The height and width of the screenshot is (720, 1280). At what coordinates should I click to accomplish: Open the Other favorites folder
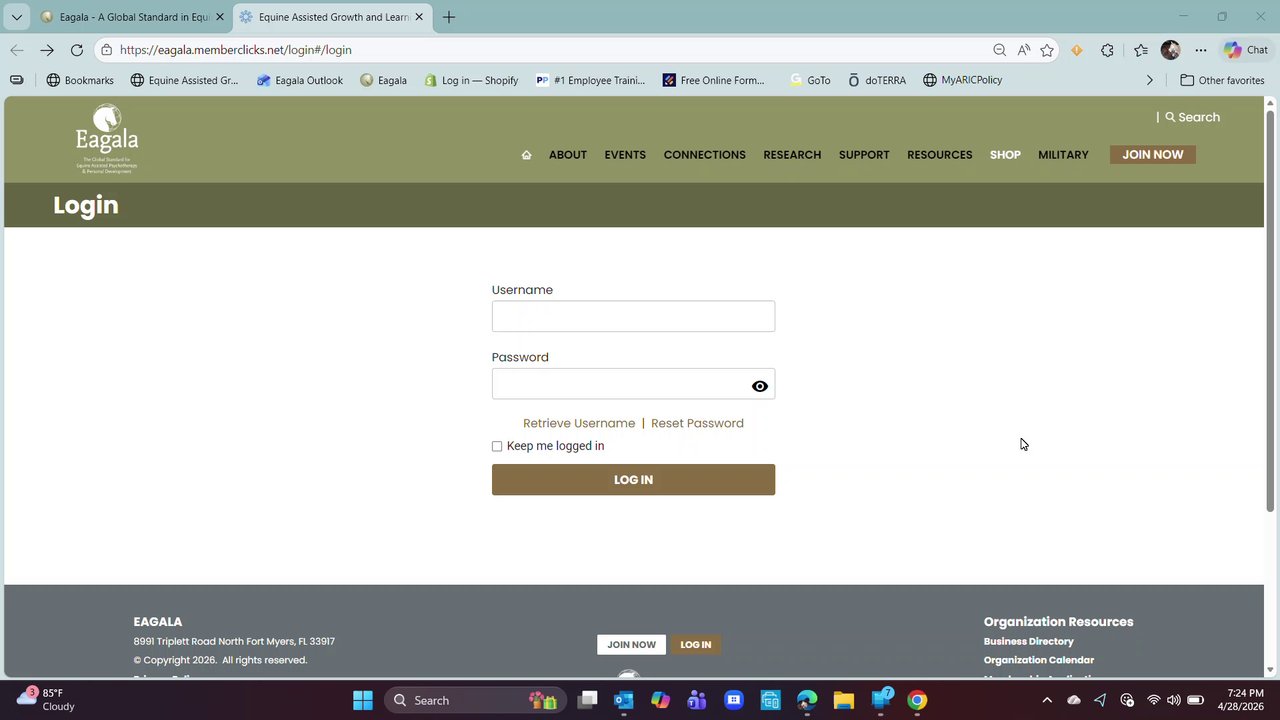pyautogui.click(x=1223, y=80)
